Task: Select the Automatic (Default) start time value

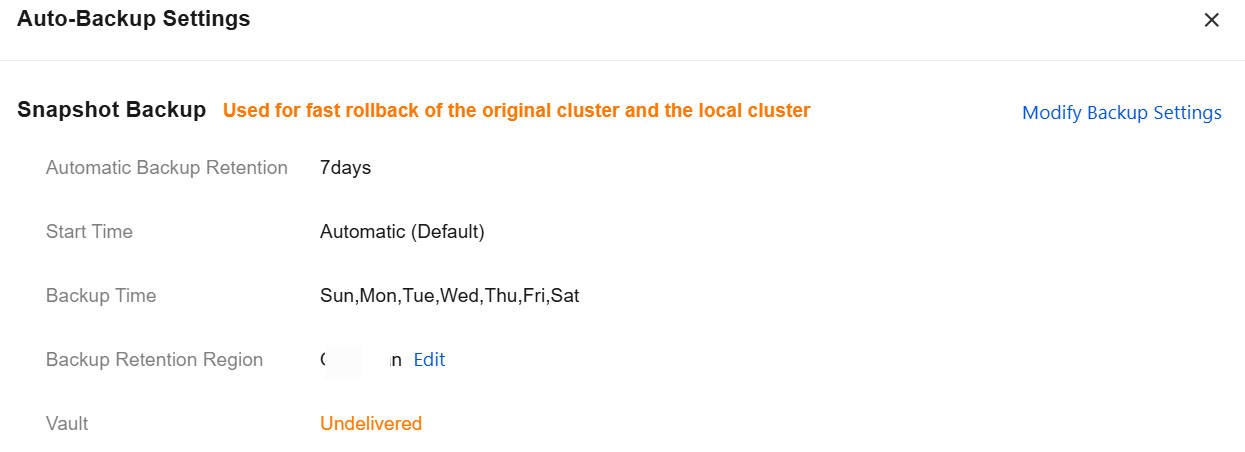Action: 402,232
